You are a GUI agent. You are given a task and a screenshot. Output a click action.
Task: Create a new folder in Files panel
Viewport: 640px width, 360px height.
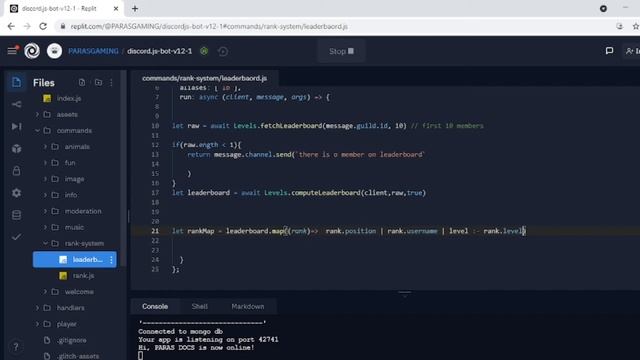click(x=98, y=82)
